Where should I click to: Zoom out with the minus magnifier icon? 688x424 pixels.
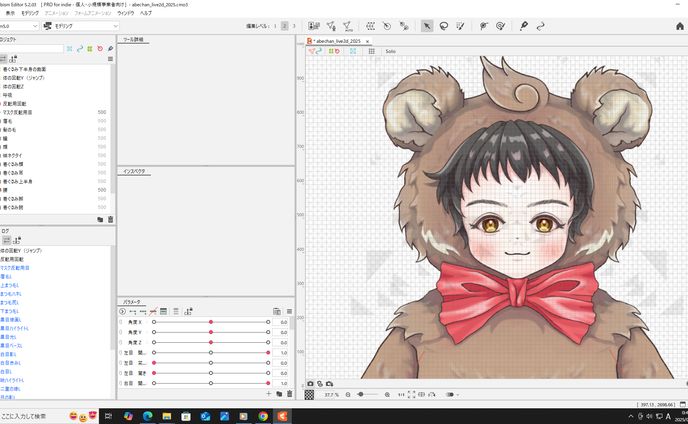[348, 395]
